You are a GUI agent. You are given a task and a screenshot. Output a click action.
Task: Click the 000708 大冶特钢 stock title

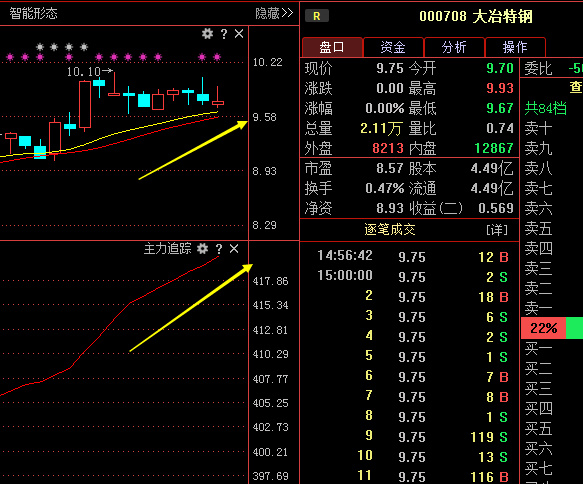pyautogui.click(x=476, y=16)
